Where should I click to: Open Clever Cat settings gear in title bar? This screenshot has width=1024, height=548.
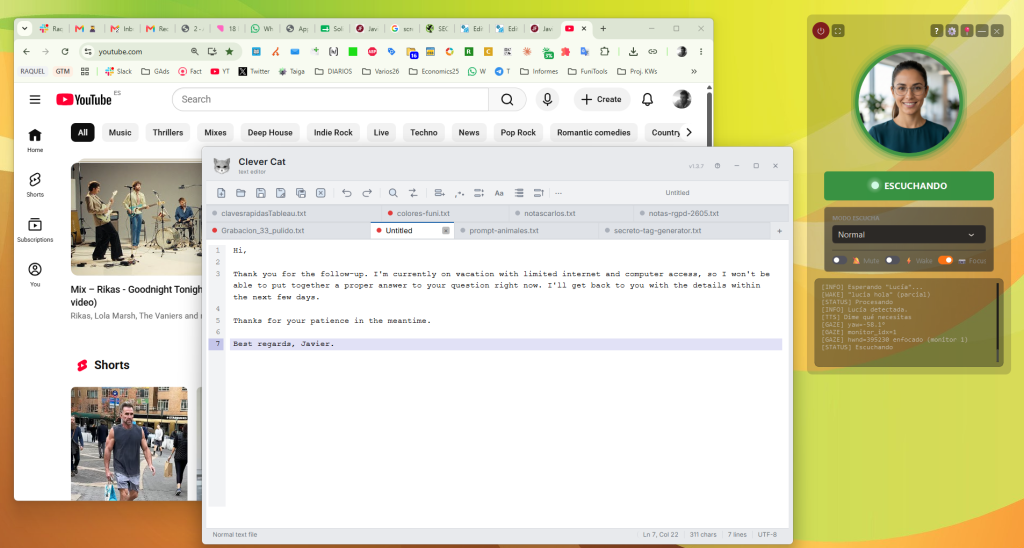[x=717, y=166]
